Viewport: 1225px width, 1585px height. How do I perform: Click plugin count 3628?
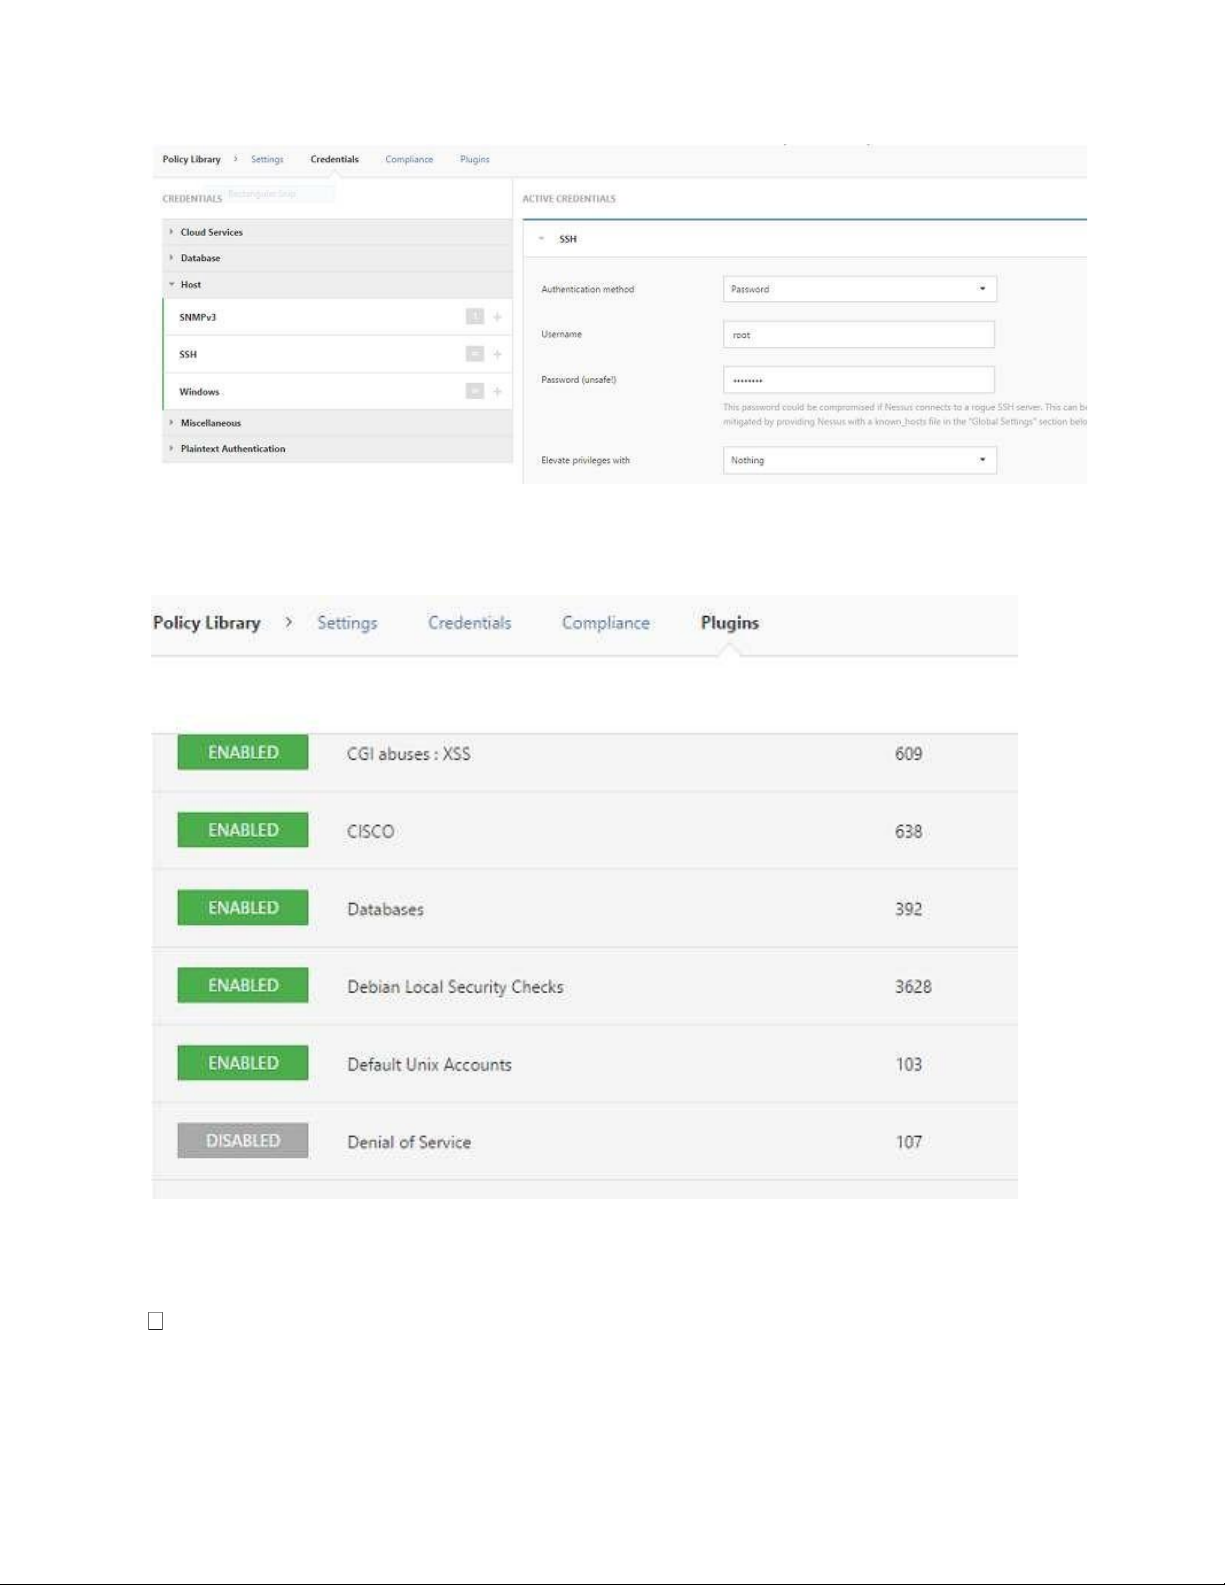tap(913, 987)
